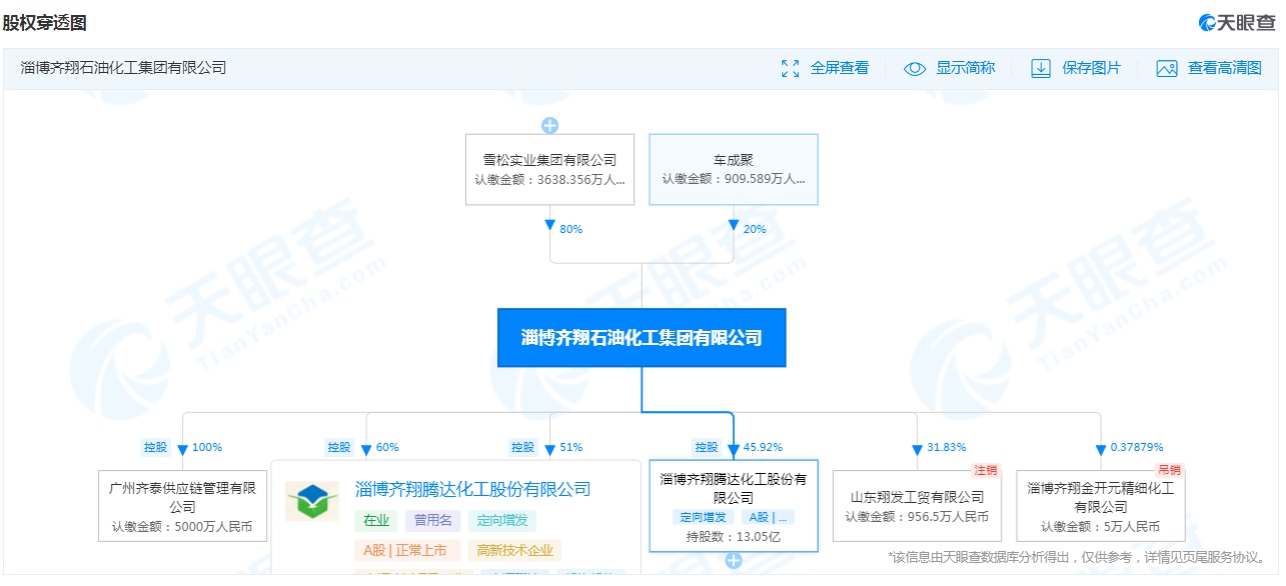This screenshot has width=1286, height=586.
Task: Select the 山东翔发工贸有限公司 node
Action: tap(917, 506)
